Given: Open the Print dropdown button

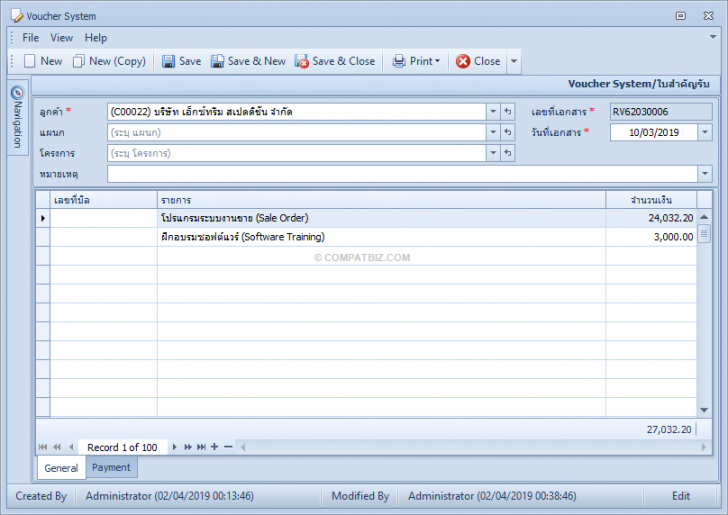Looking at the screenshot, I should (x=416, y=61).
